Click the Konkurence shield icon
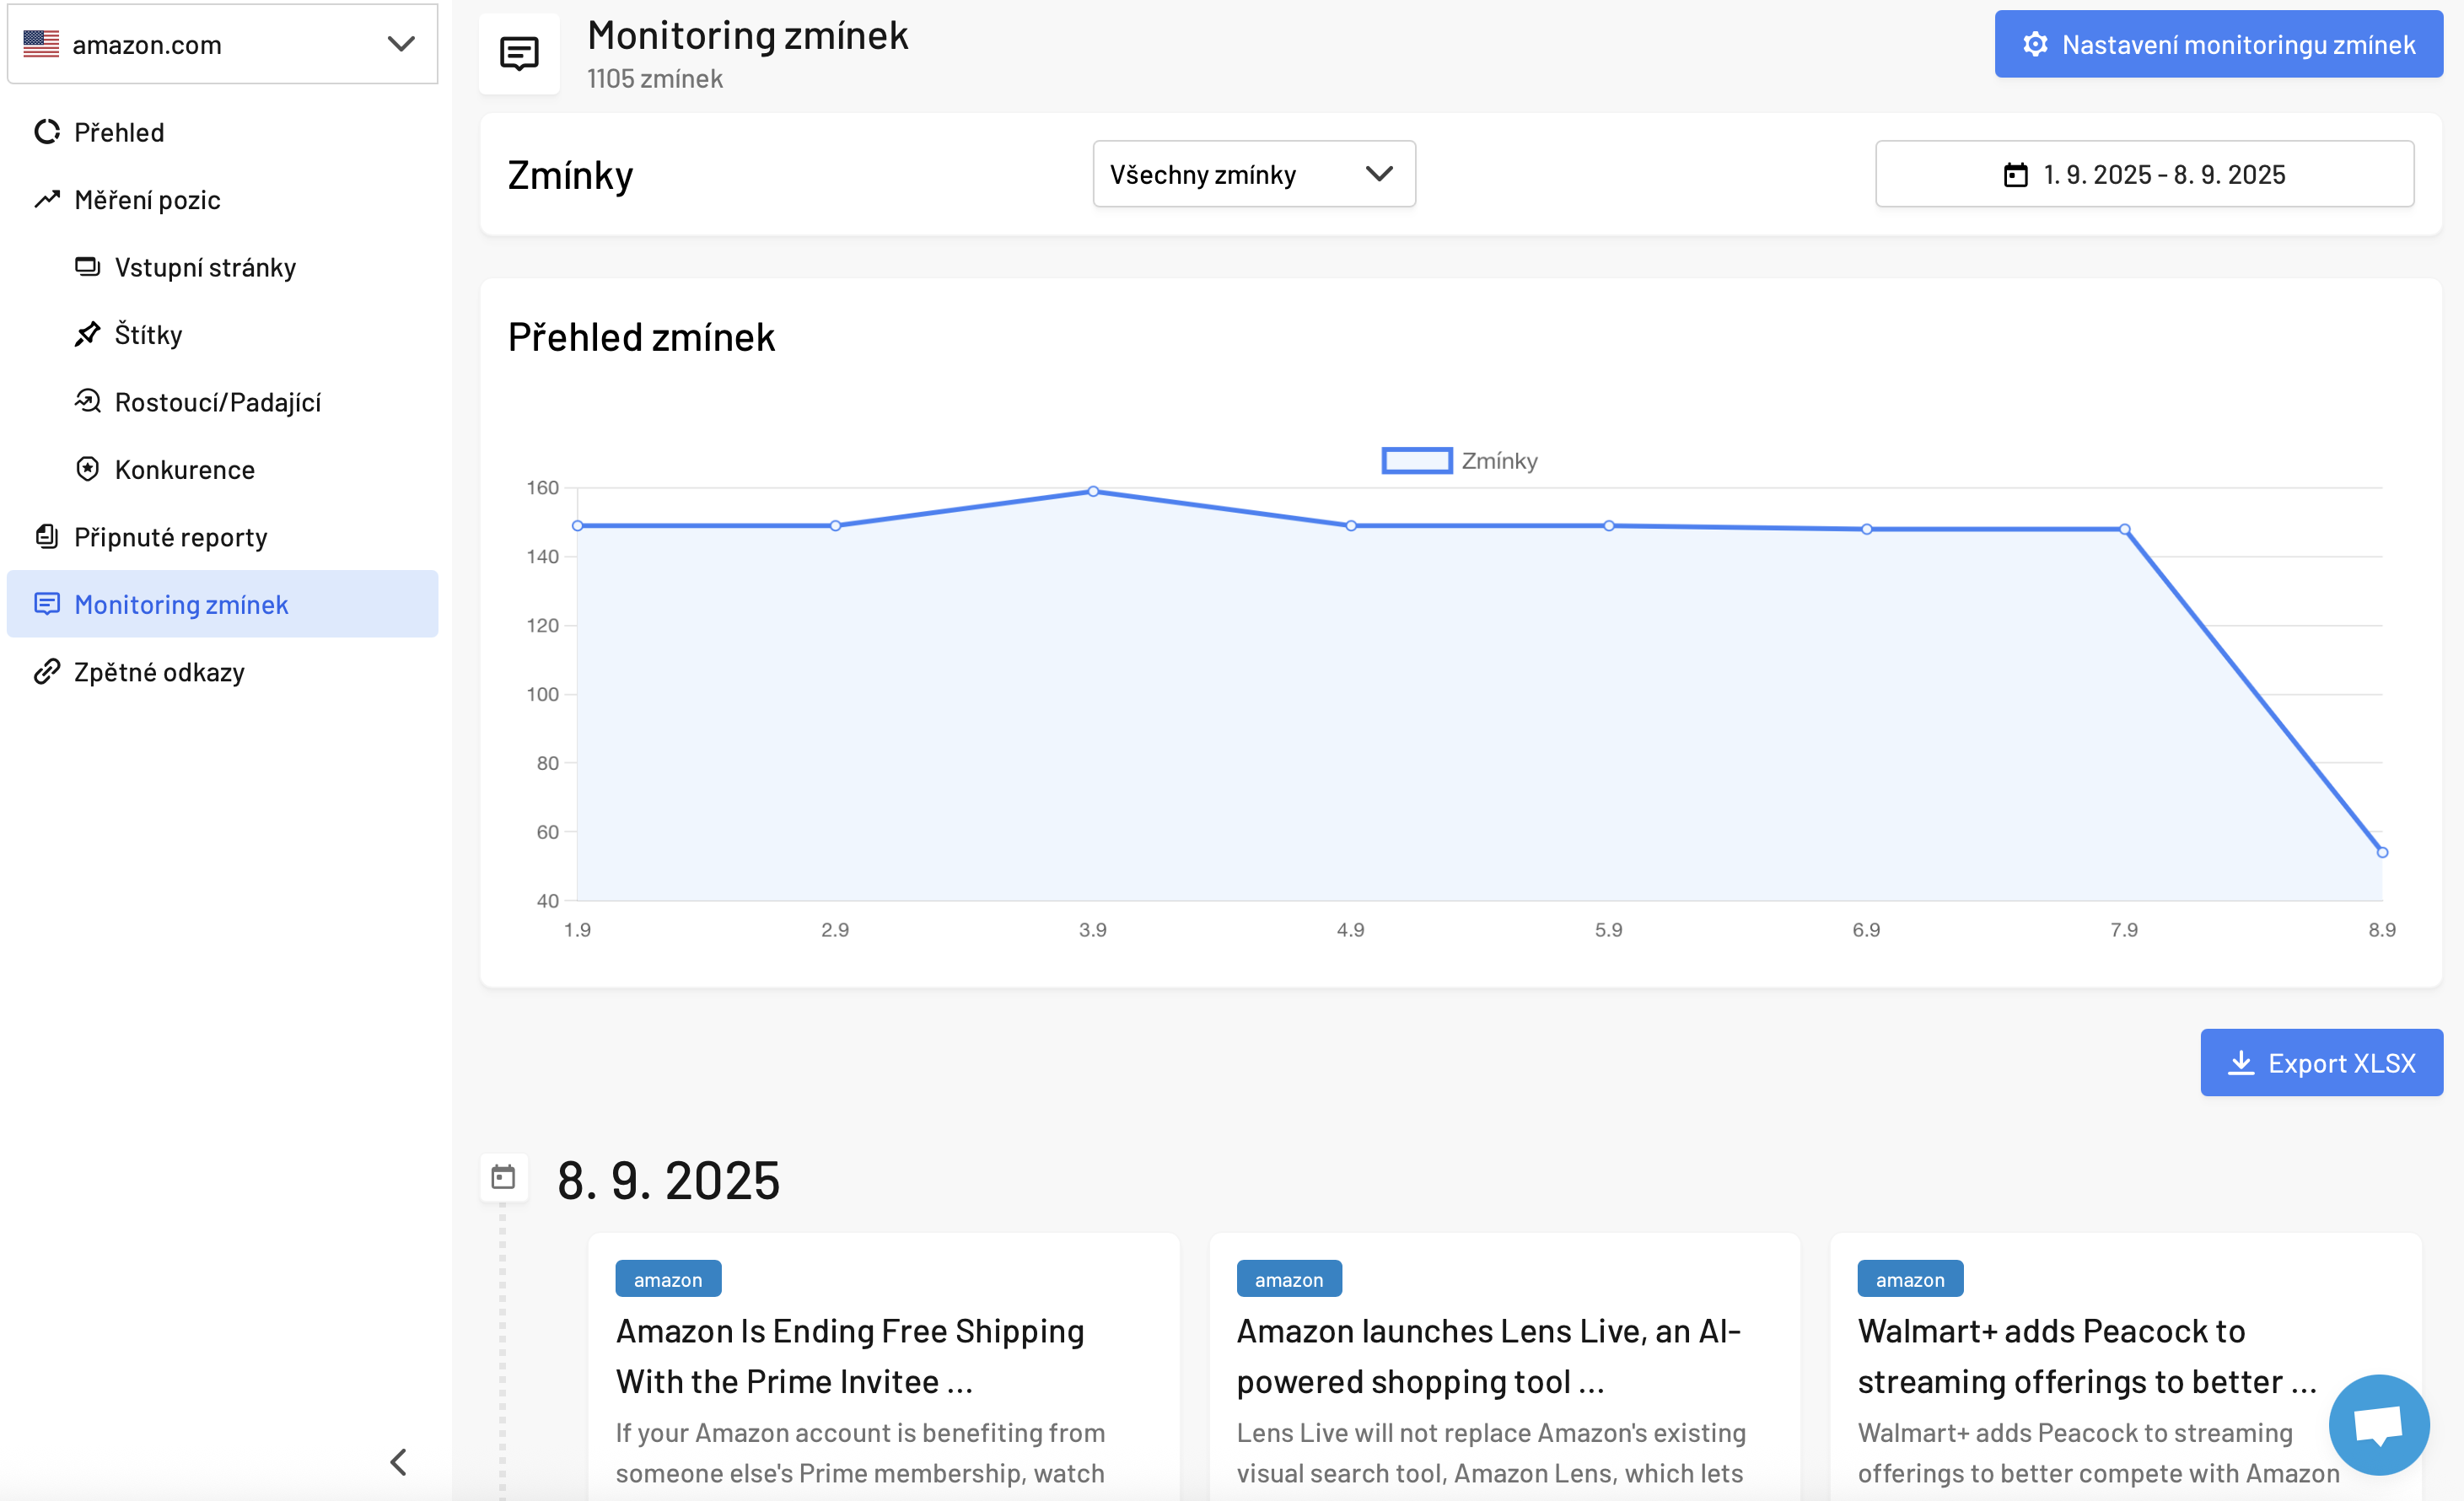 click(88, 469)
